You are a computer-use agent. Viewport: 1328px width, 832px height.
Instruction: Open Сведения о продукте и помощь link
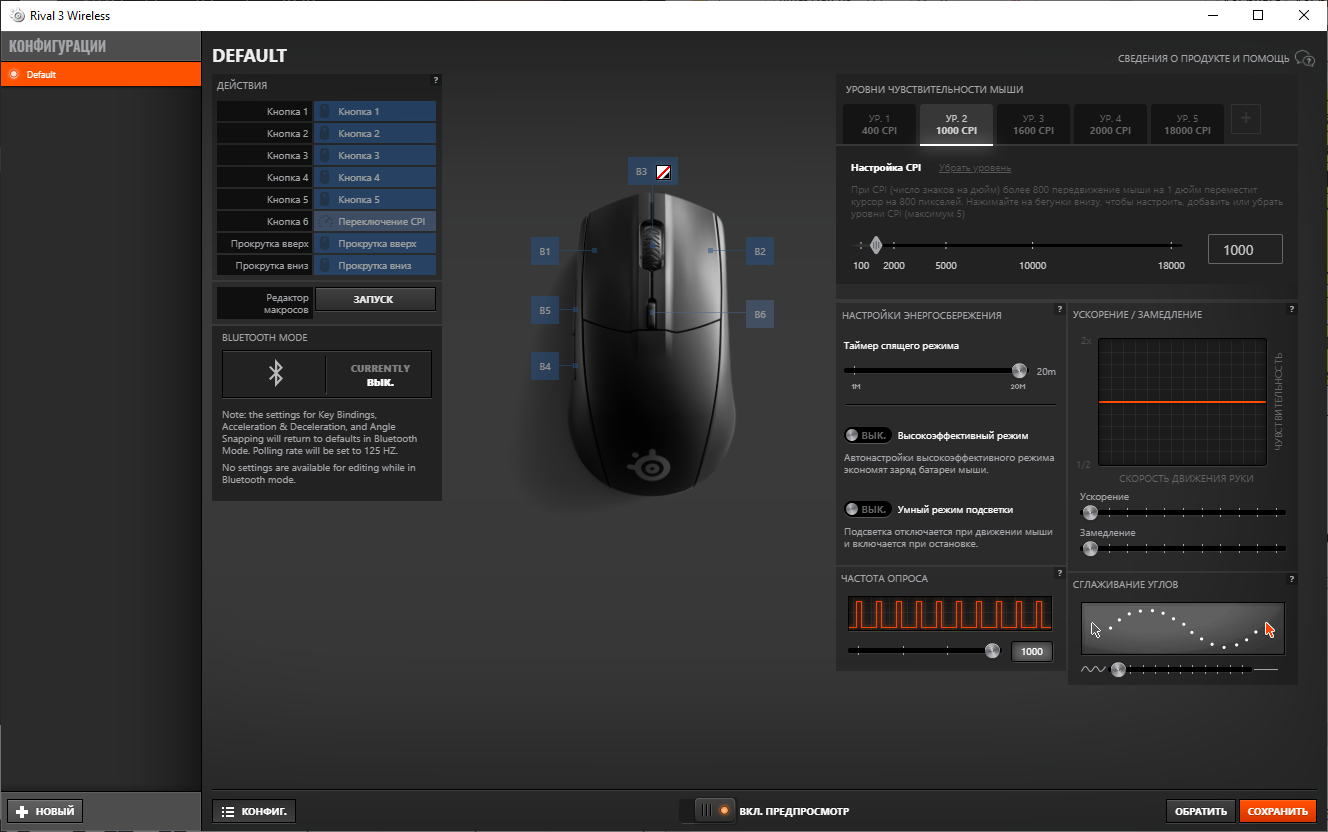pyautogui.click(x=1204, y=59)
